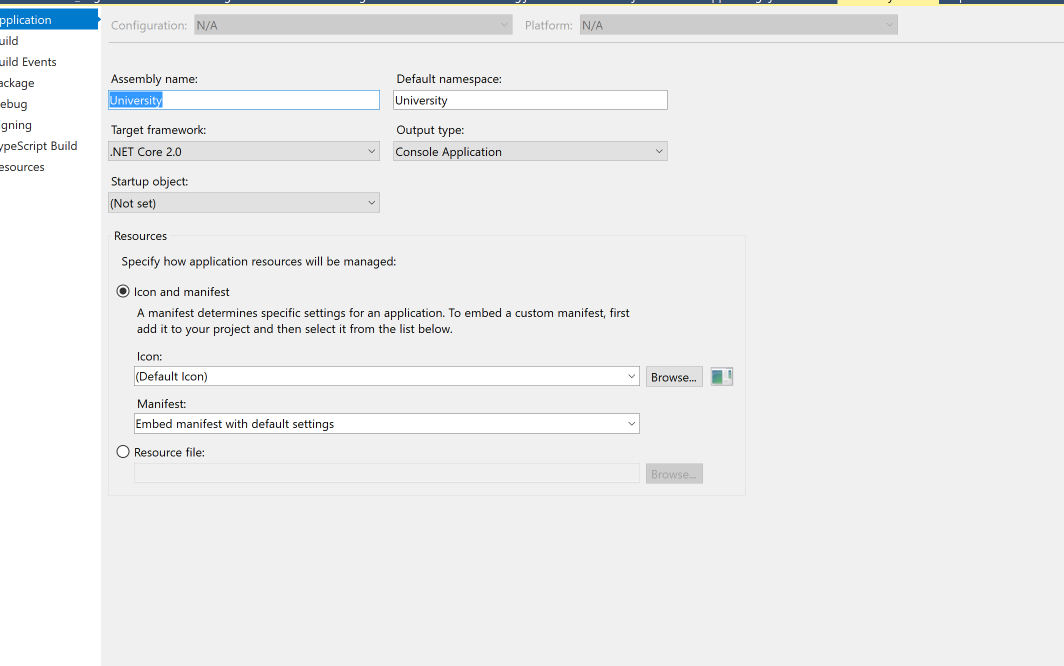The image size is (1064, 666).
Task: Click the Browse button next to Icon
Action: click(673, 376)
